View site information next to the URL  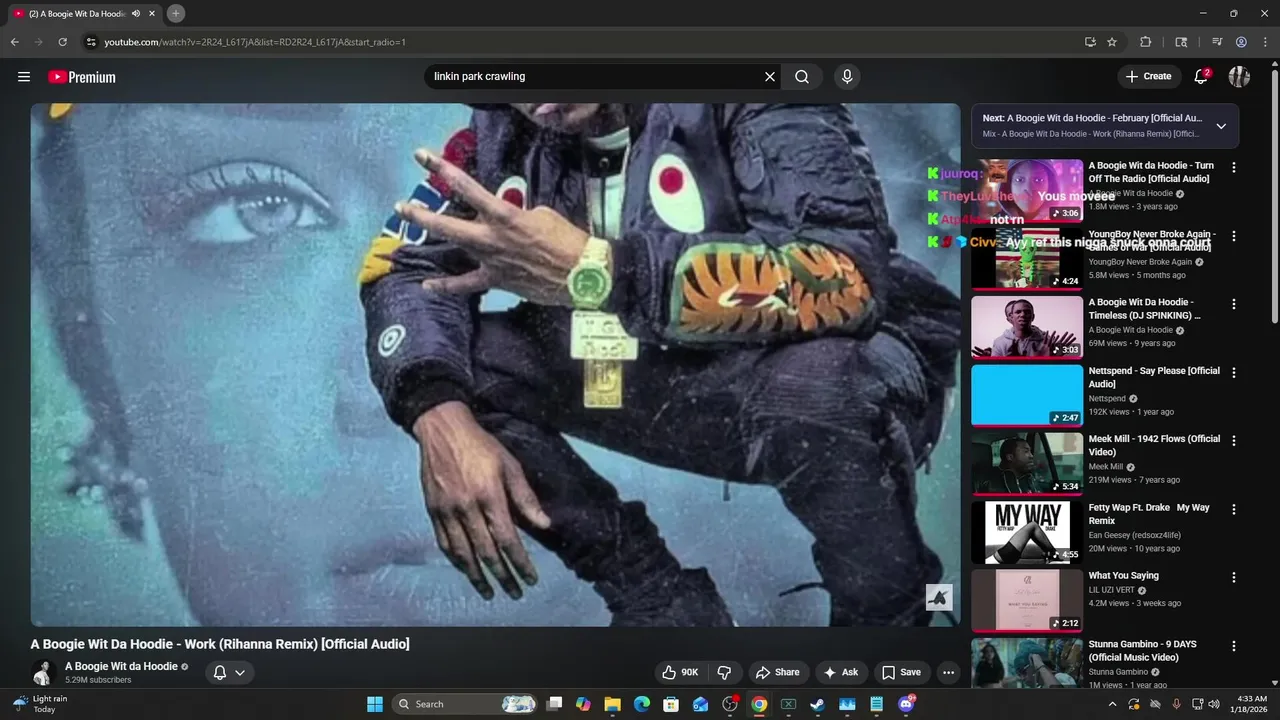pyautogui.click(x=91, y=42)
